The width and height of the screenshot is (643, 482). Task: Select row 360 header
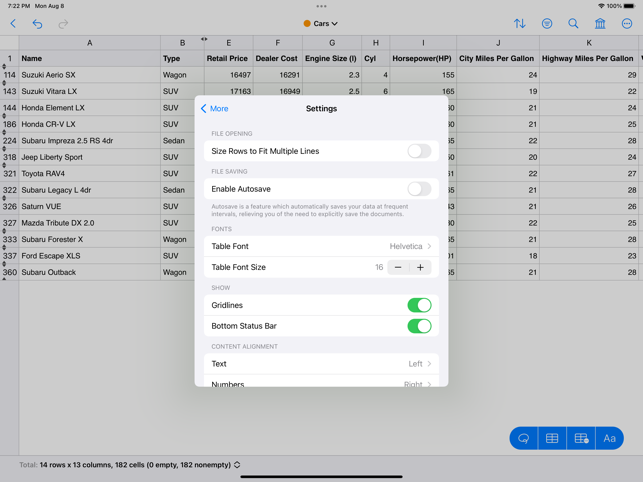click(9, 272)
